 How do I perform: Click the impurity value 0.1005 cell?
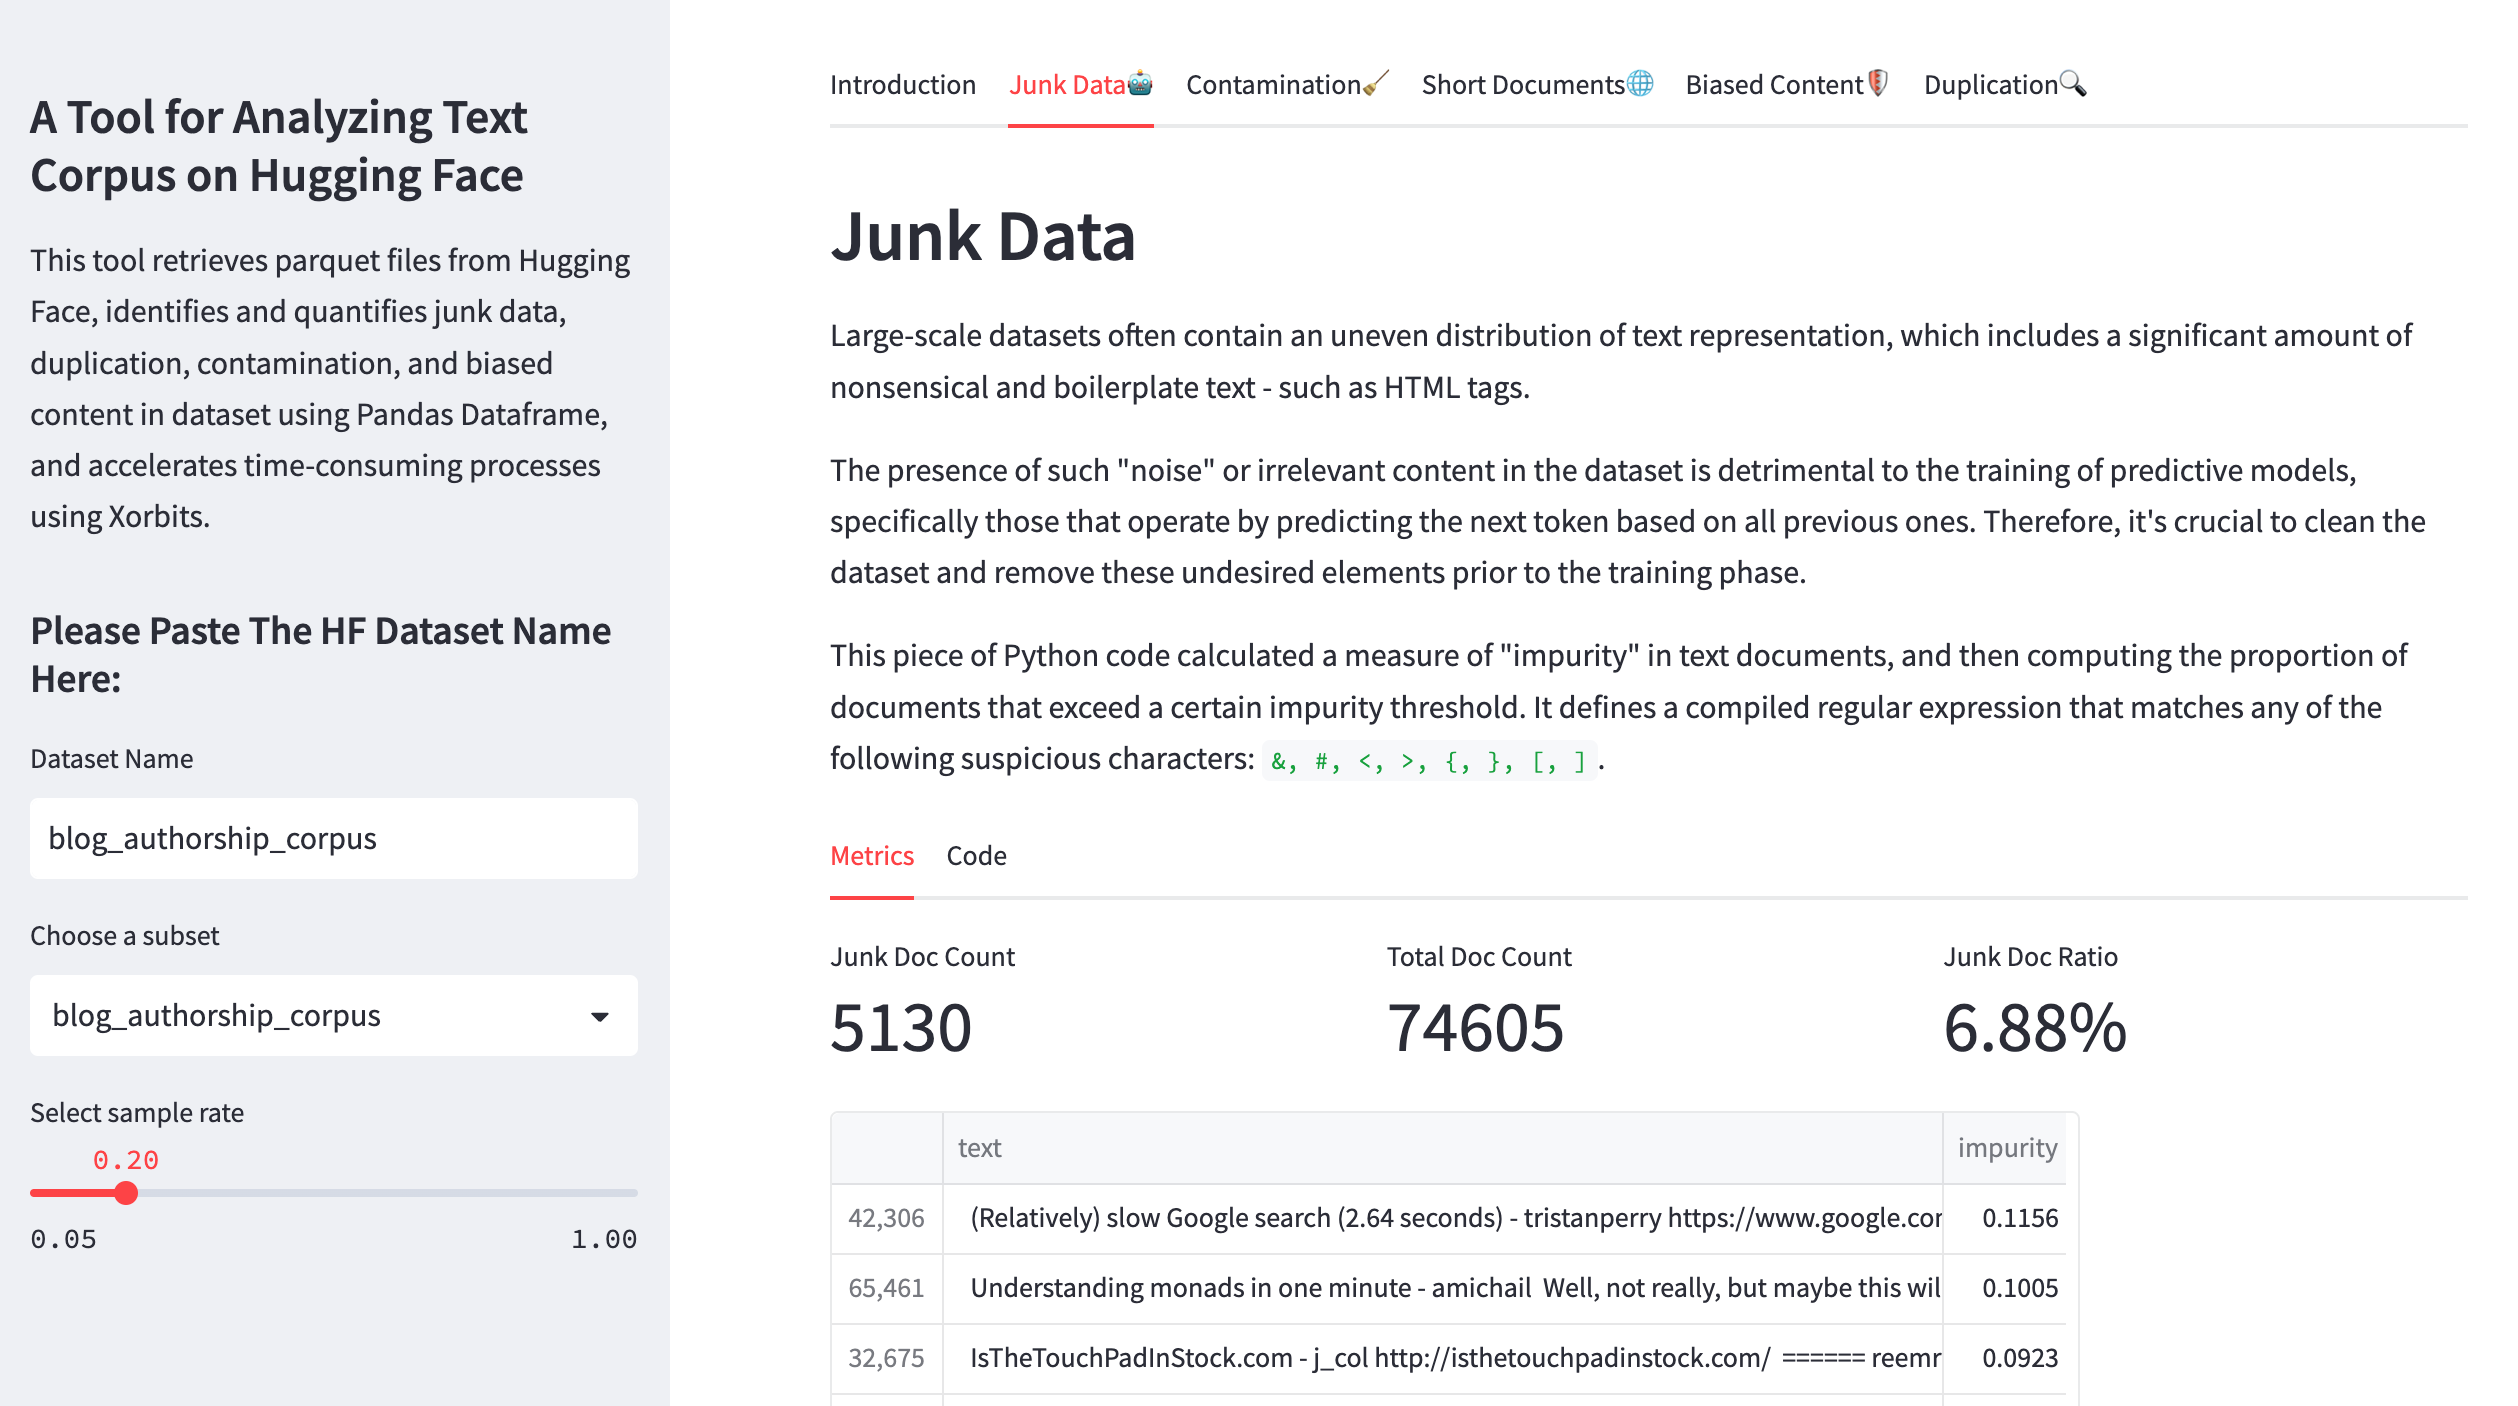click(x=2018, y=1288)
